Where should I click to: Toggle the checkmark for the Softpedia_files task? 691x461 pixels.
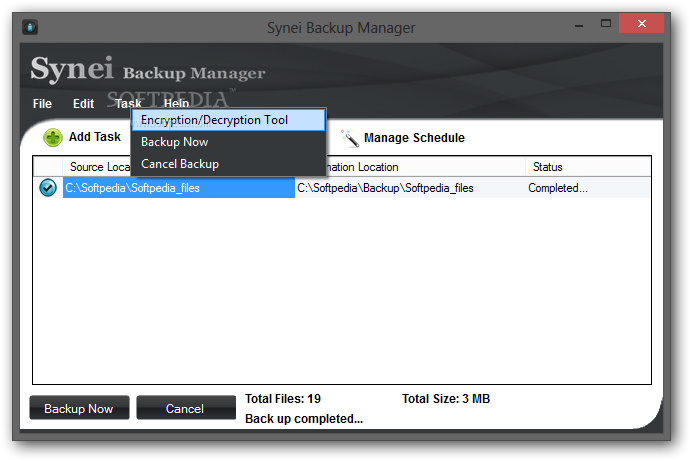click(x=48, y=188)
